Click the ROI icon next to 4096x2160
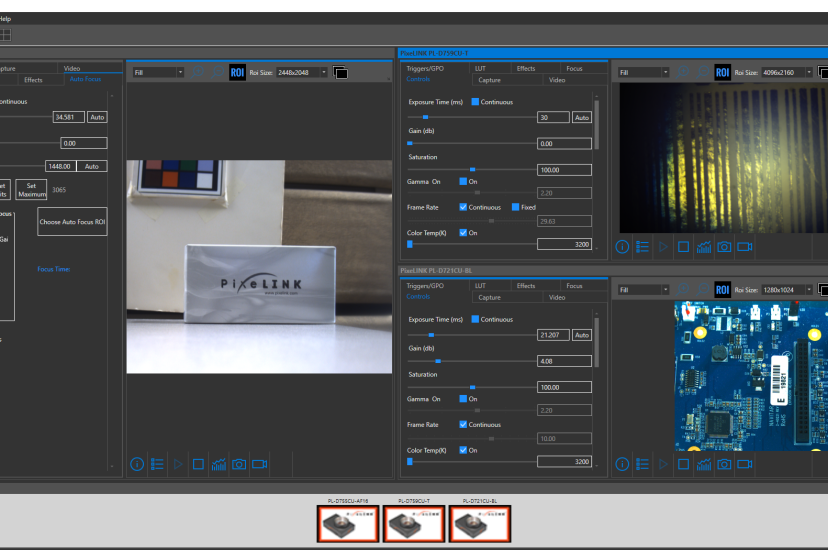 click(x=722, y=72)
